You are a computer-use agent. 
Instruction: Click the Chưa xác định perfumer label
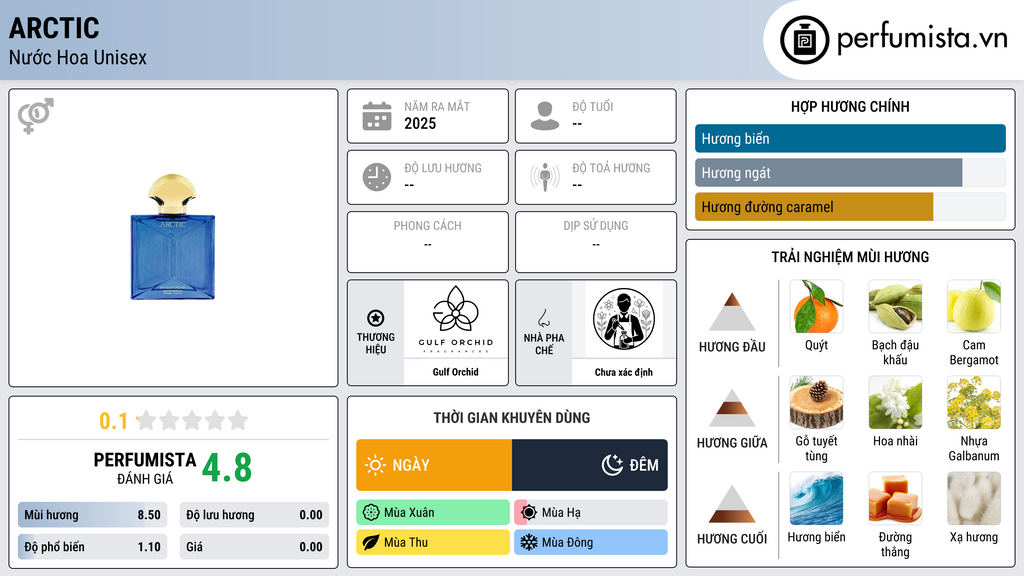tap(624, 372)
